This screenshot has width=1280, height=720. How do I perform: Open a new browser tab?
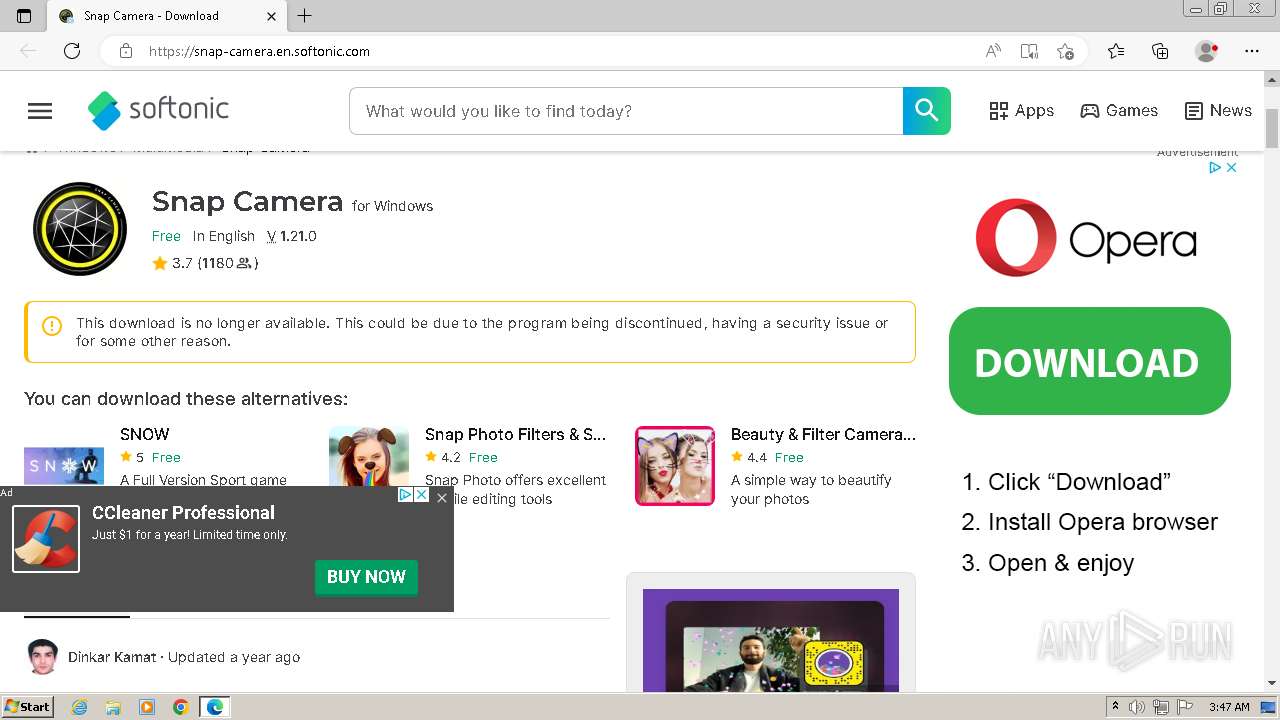point(305,16)
